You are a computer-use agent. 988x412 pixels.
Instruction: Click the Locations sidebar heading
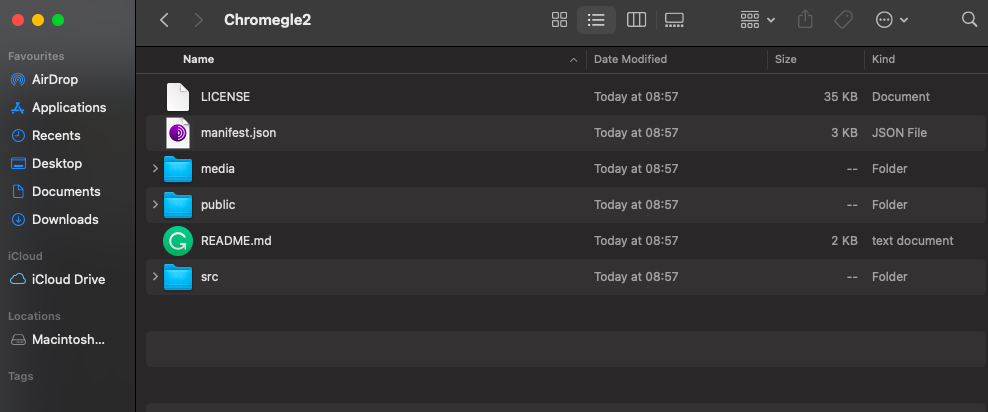[x=34, y=316]
